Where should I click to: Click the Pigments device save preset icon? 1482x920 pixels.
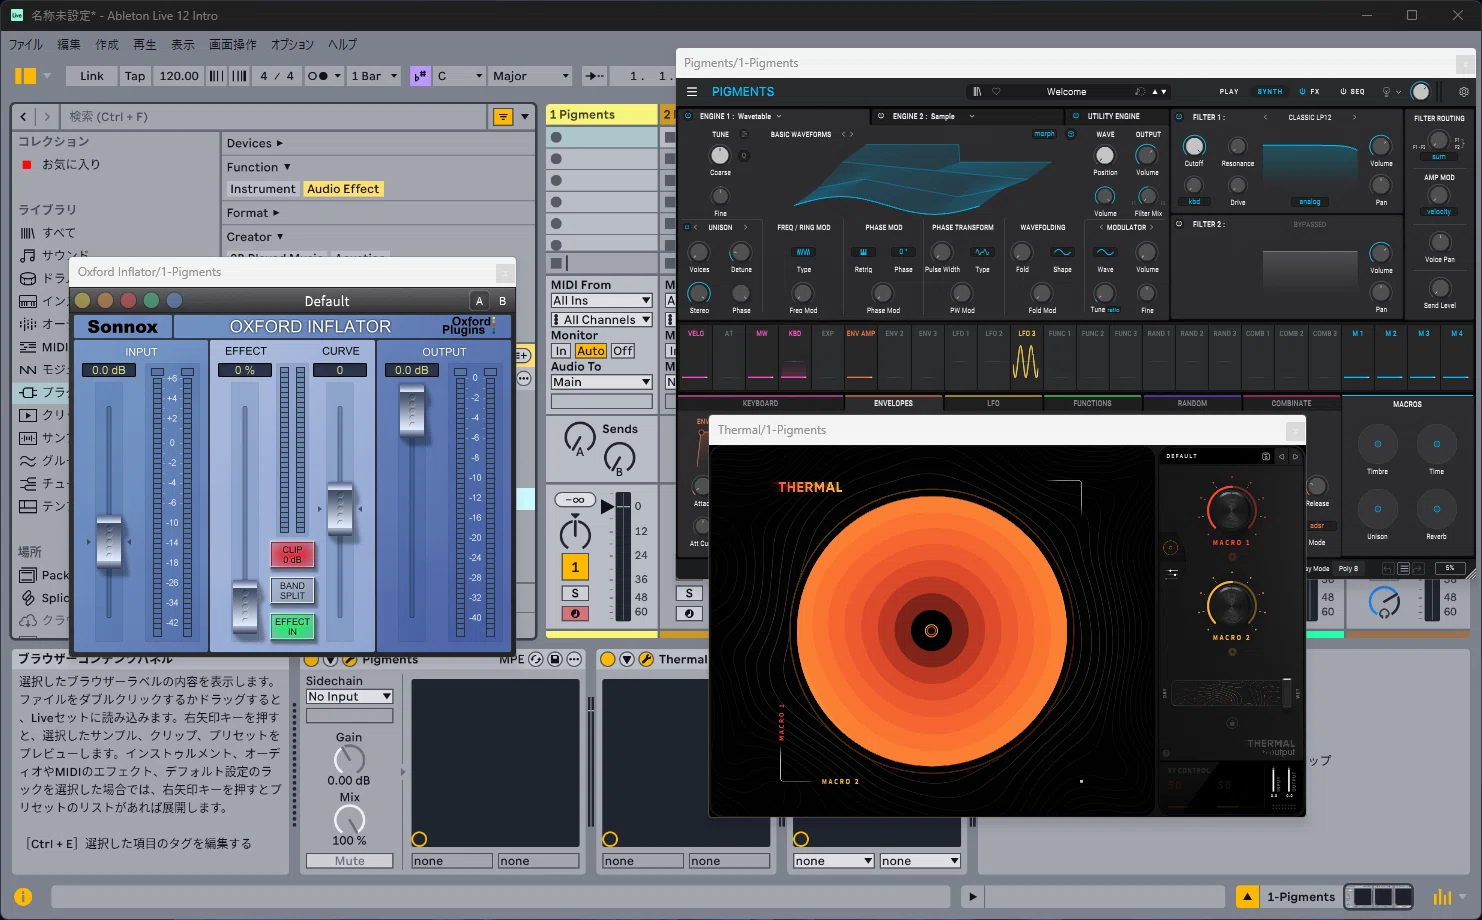tap(555, 659)
